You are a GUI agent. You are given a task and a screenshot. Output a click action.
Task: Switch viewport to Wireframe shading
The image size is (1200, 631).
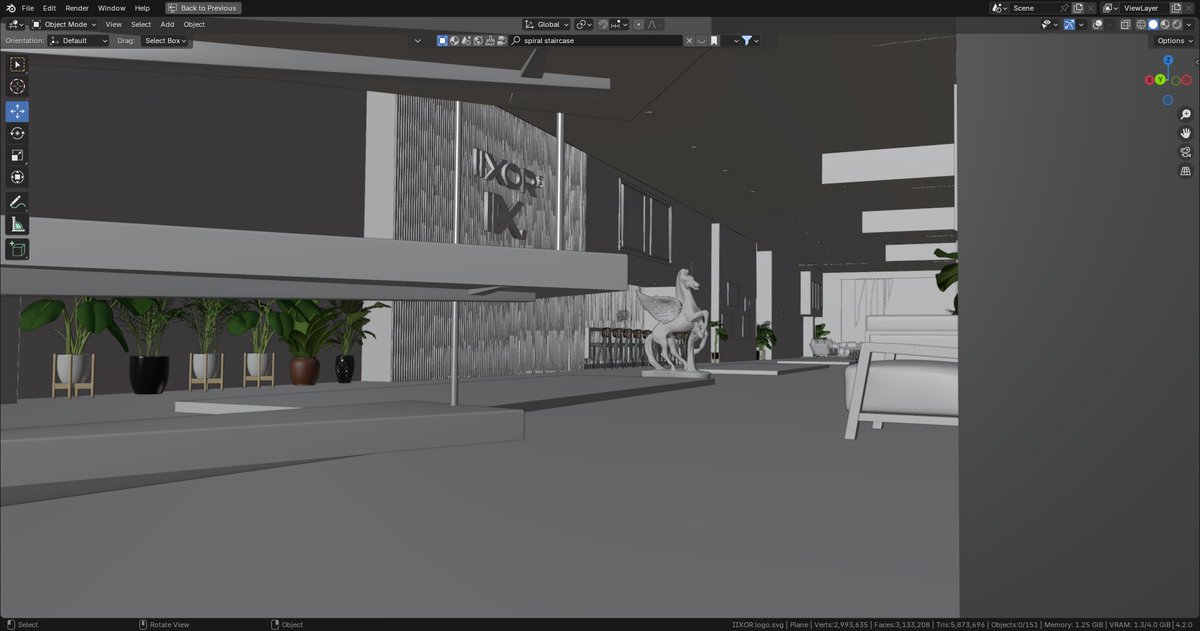tap(1141, 25)
